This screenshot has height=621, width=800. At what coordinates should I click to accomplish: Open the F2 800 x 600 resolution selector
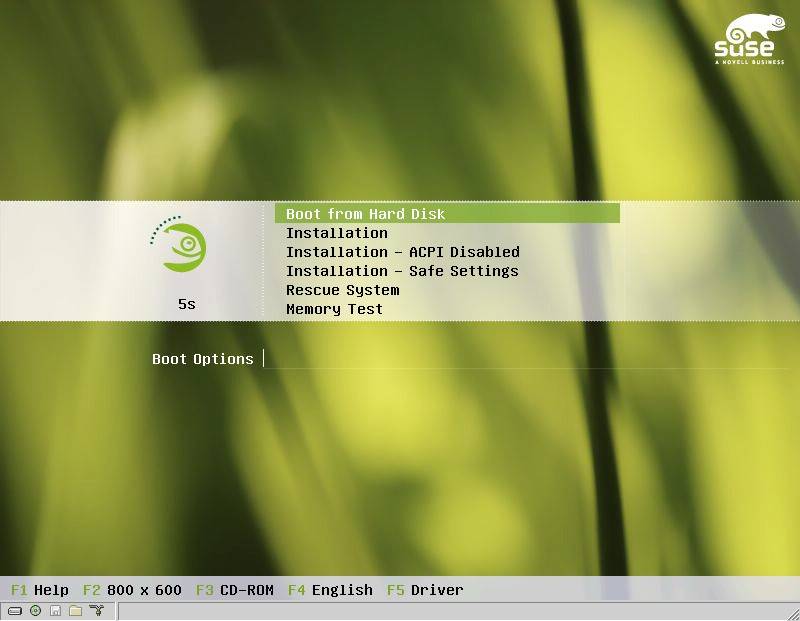[132, 590]
